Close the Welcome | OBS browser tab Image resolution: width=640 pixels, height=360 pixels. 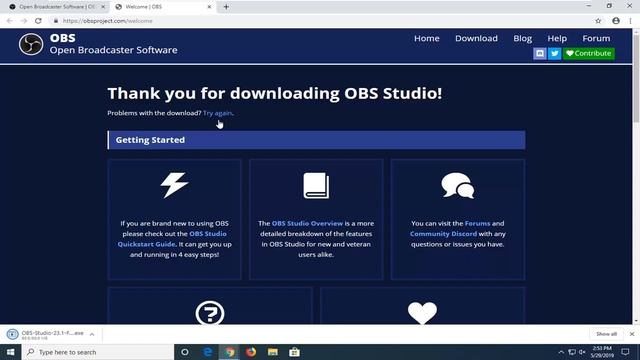tap(209, 7)
